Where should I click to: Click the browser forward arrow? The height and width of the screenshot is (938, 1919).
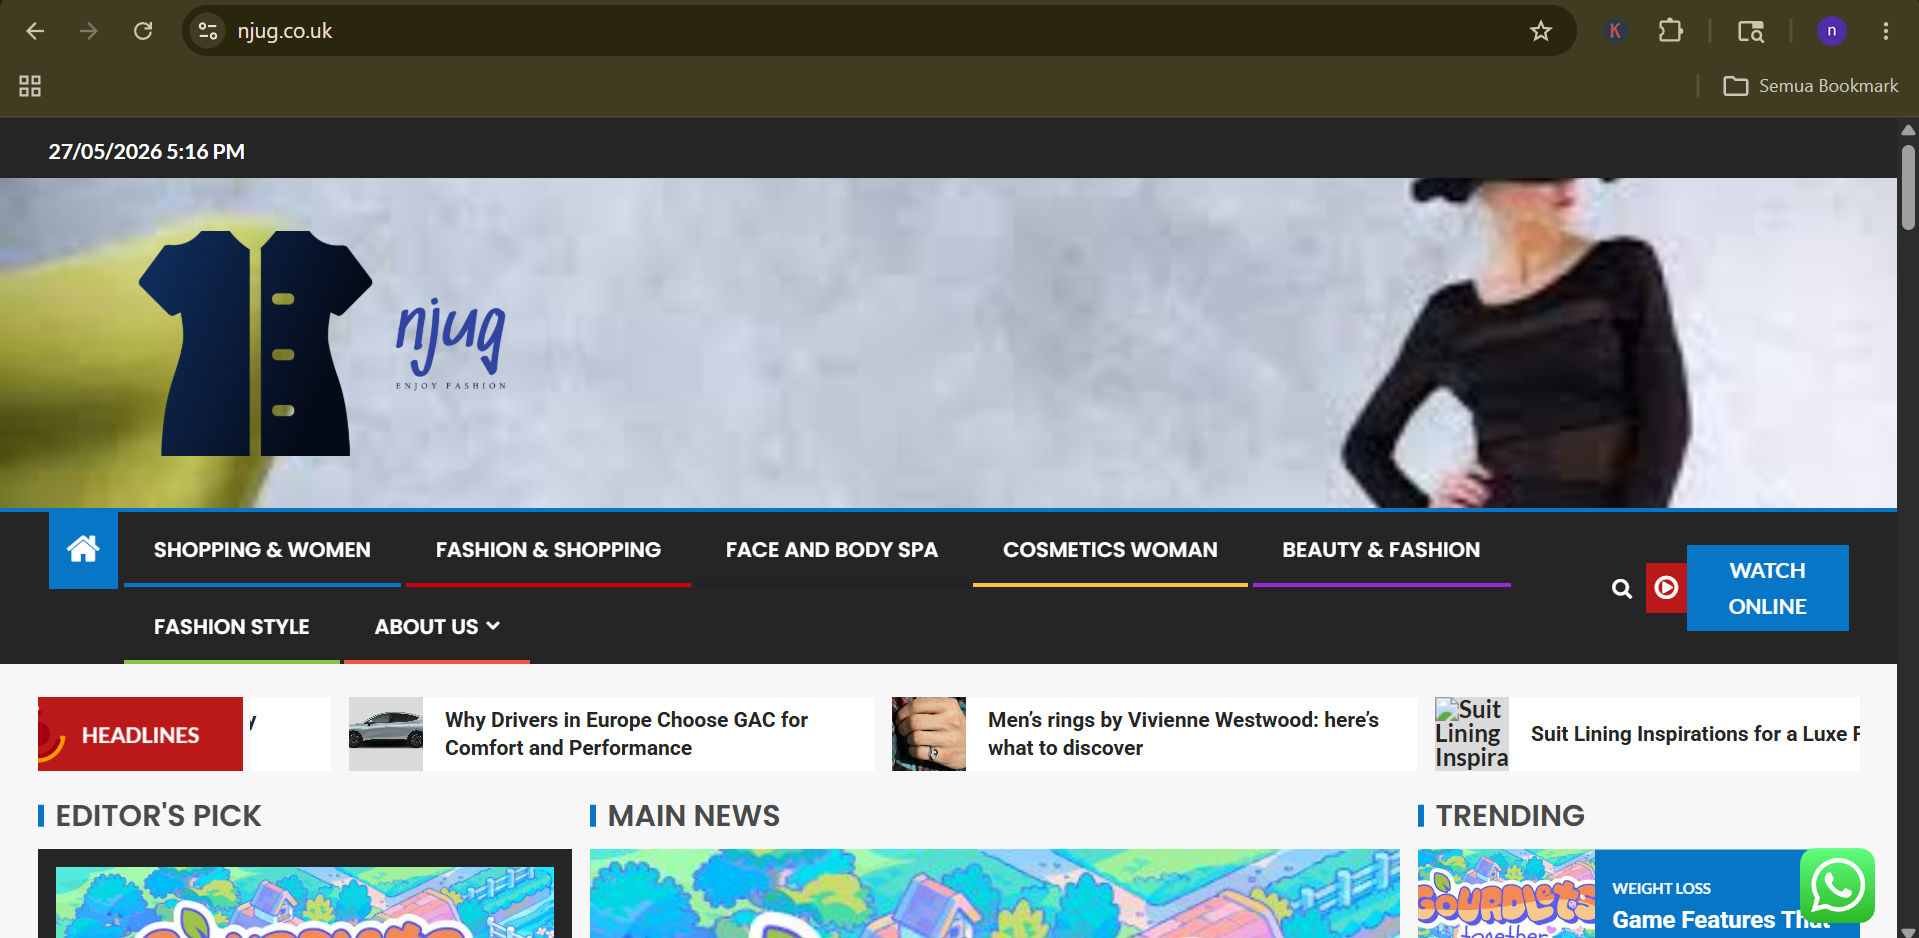[x=89, y=31]
